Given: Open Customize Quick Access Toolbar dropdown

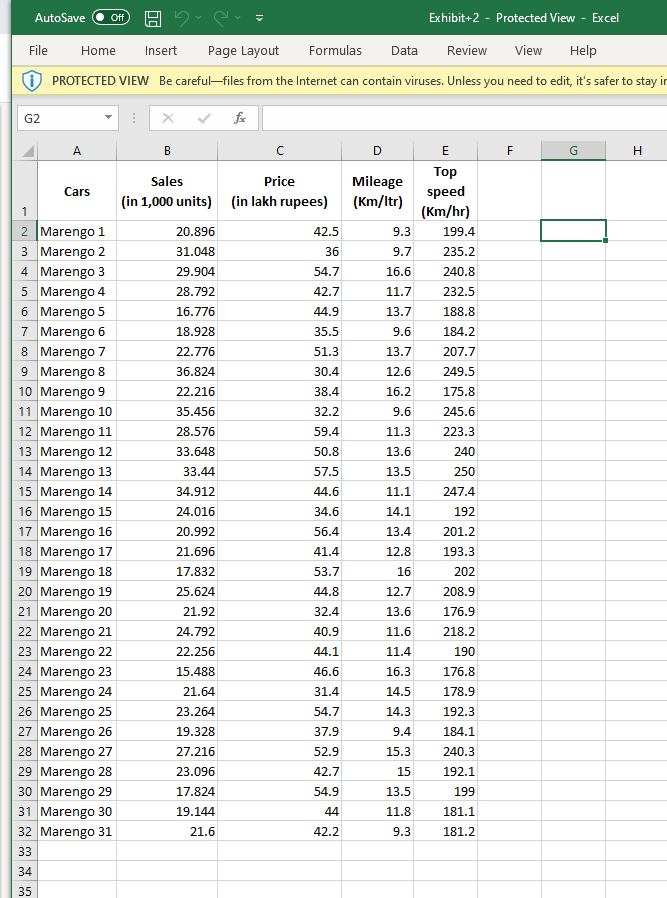Looking at the screenshot, I should pos(259,18).
